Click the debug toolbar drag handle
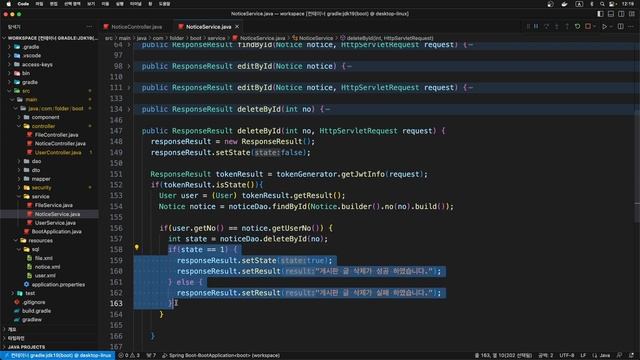 528,27
